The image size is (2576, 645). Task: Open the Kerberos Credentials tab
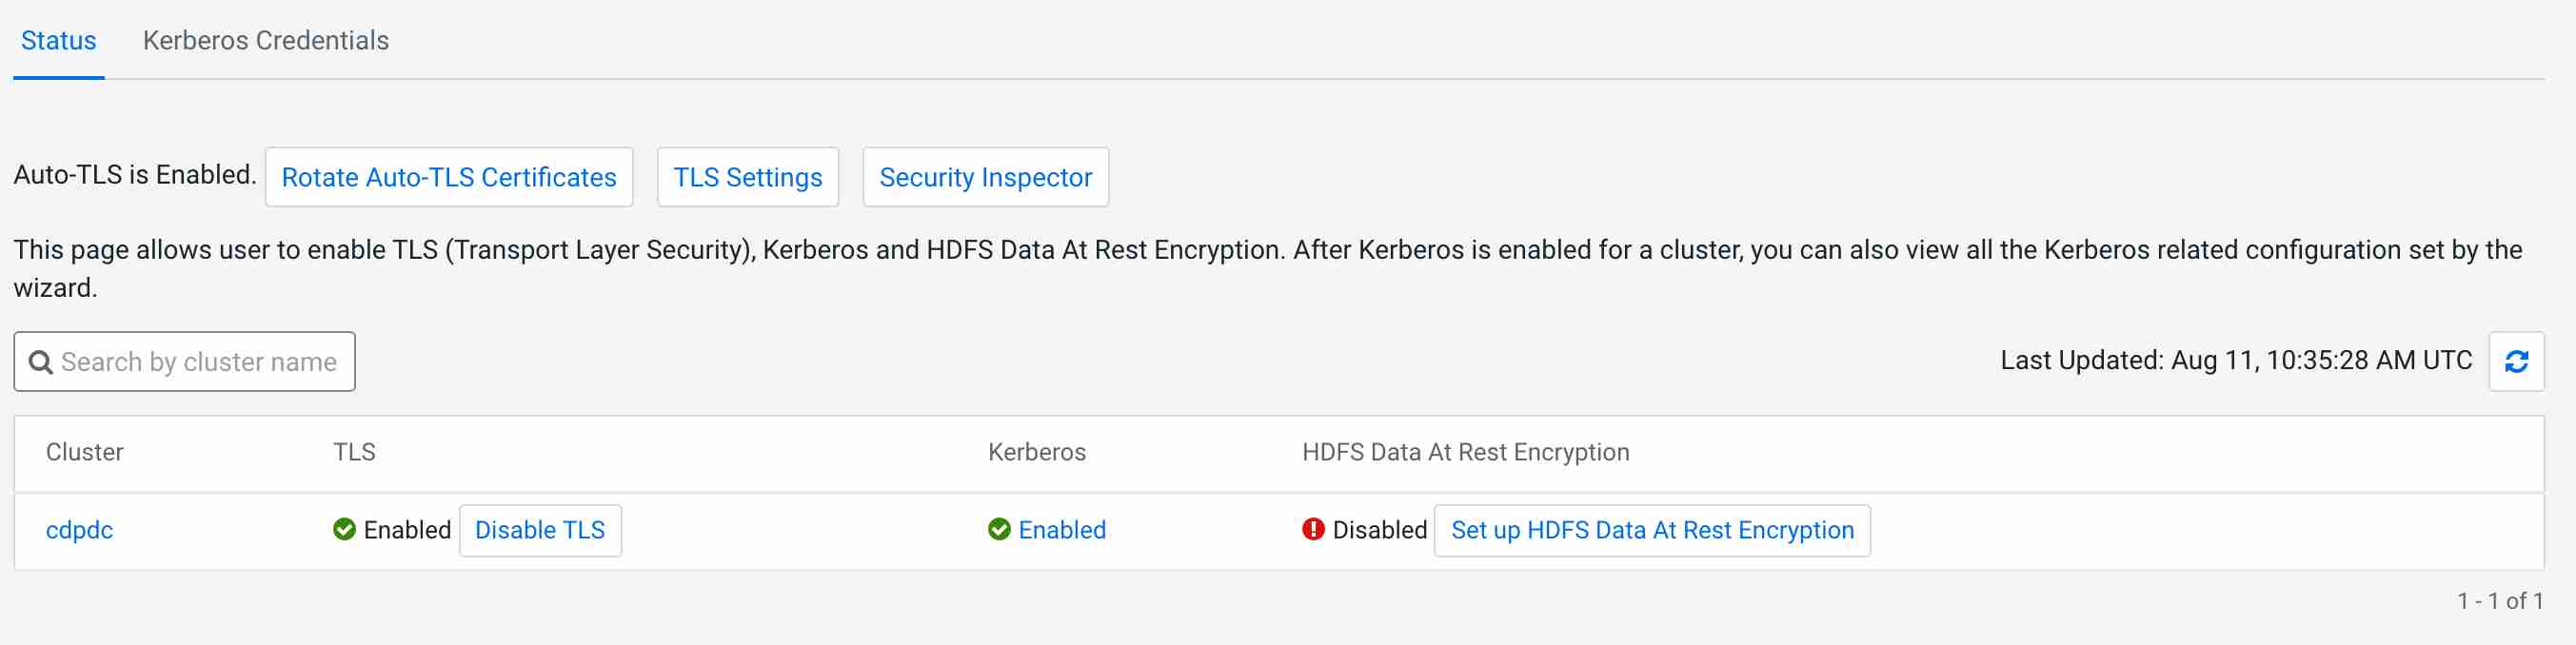pos(265,41)
